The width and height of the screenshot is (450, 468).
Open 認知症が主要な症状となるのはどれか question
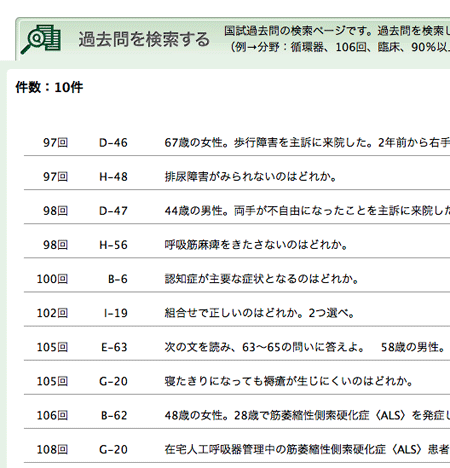point(261,279)
